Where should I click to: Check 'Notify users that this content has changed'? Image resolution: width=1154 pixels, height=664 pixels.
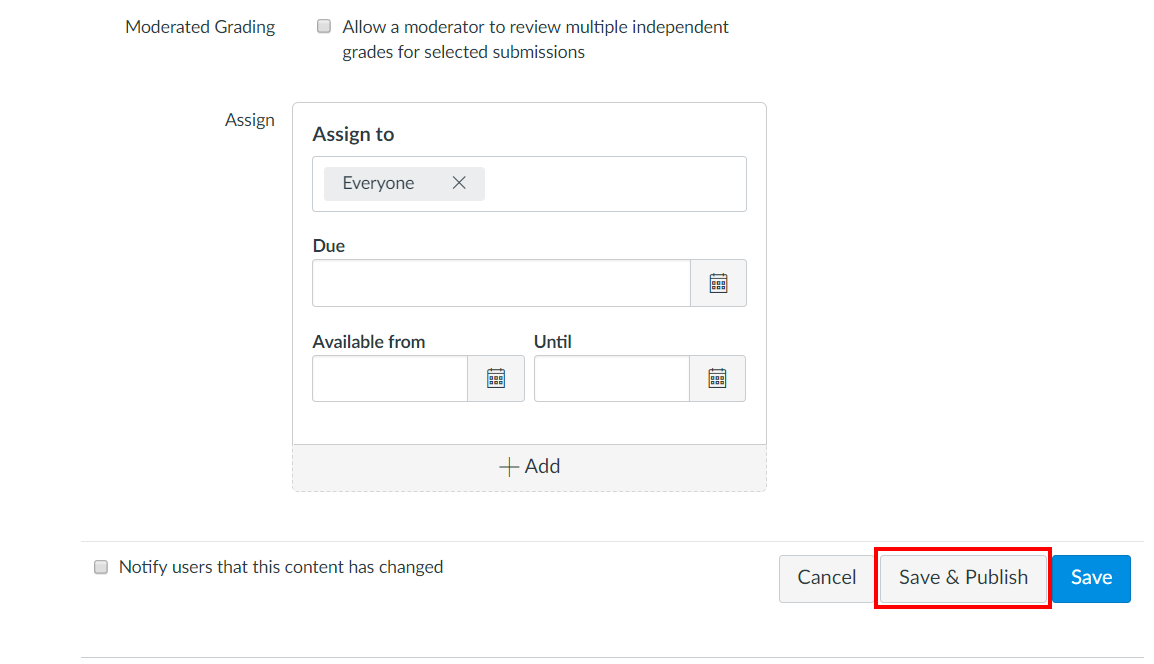click(x=100, y=566)
